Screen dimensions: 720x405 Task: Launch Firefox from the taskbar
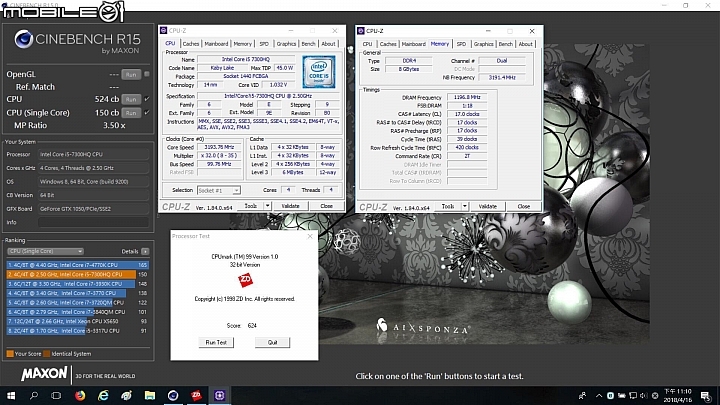click(x=80, y=395)
